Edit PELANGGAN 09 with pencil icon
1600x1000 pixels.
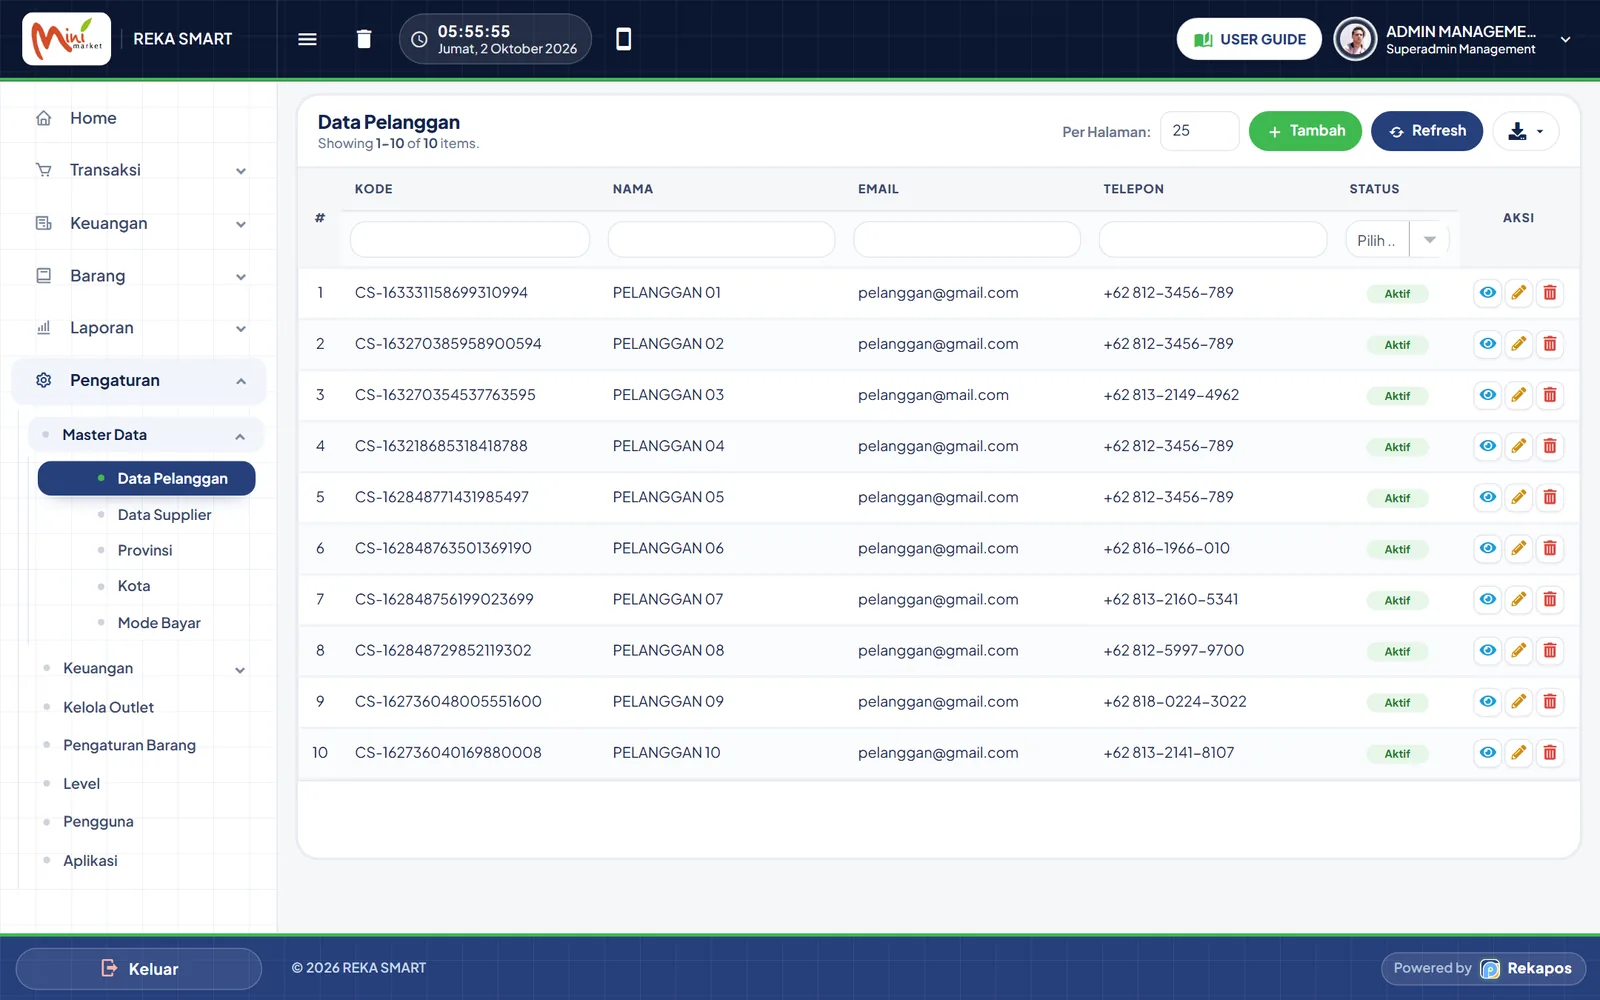1518,701
